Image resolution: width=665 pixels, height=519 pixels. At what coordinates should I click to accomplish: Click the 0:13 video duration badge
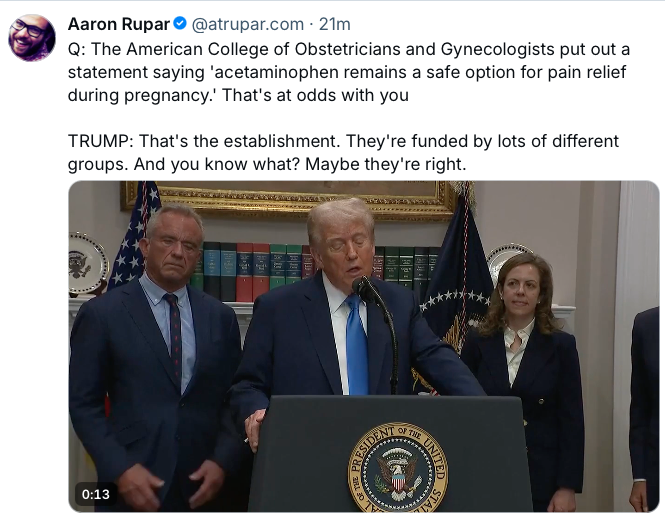(95, 494)
